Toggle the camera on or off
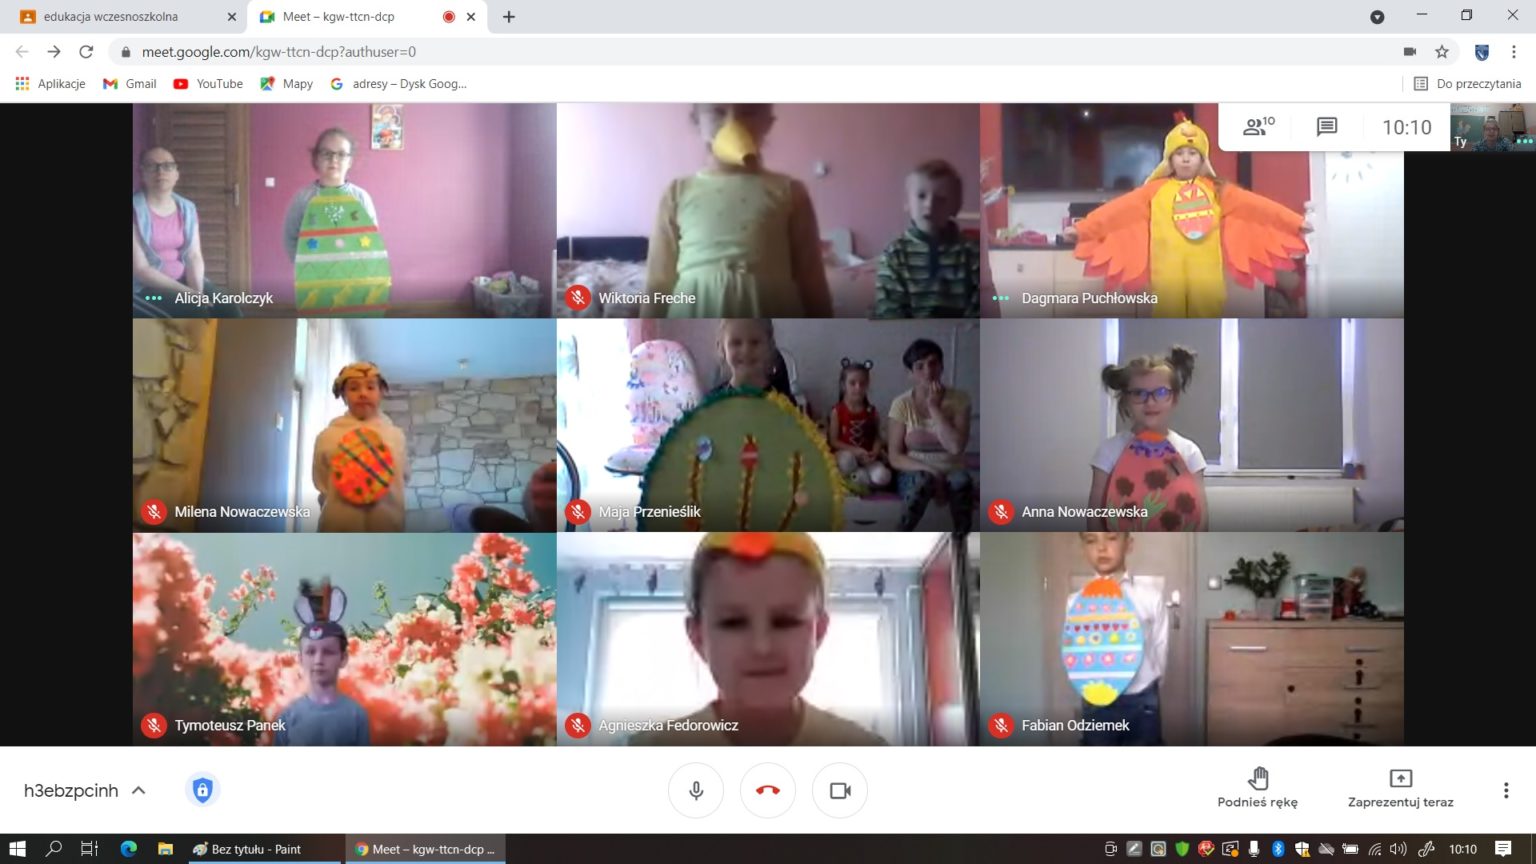This screenshot has height=864, width=1536. click(840, 790)
